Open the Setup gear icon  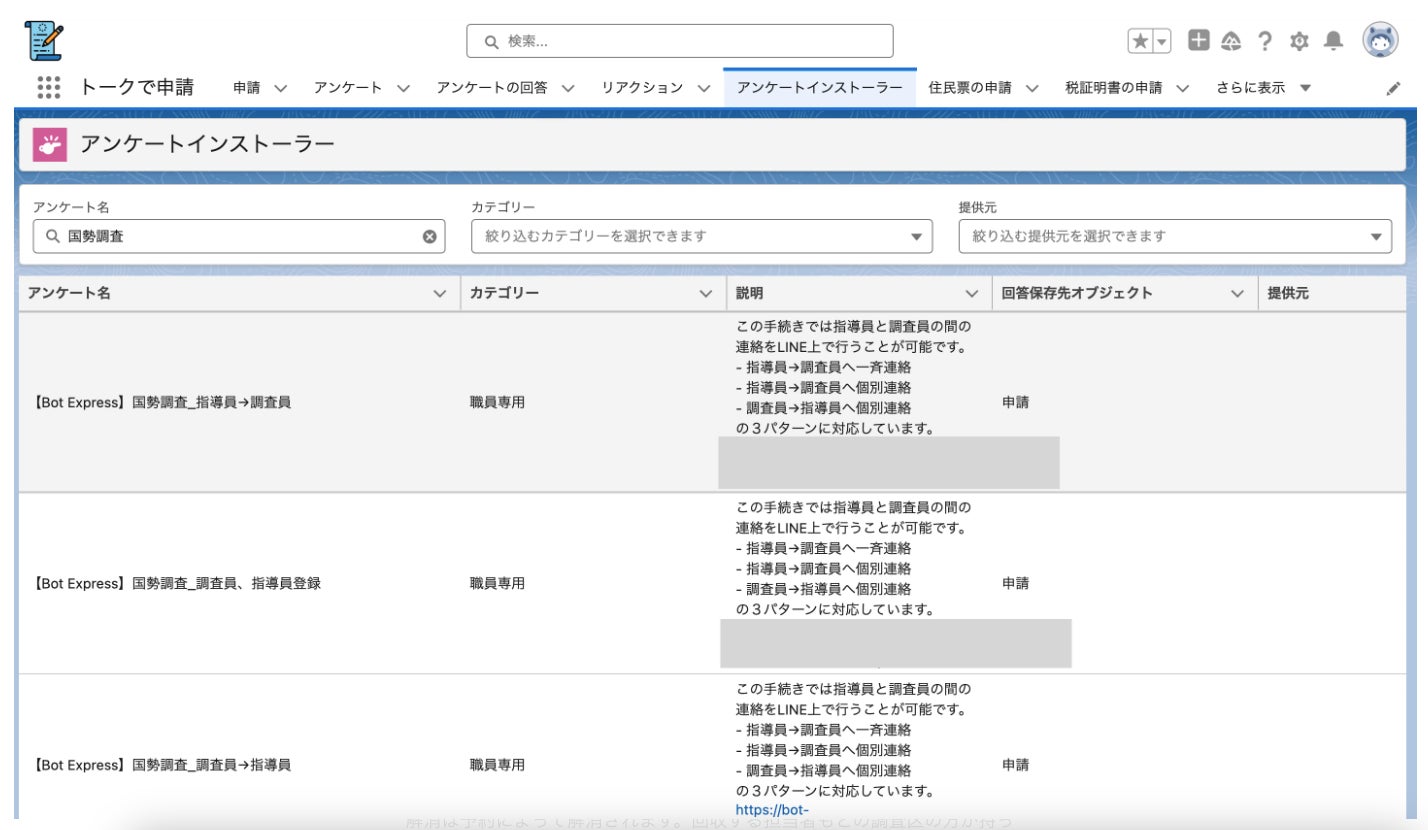1299,41
